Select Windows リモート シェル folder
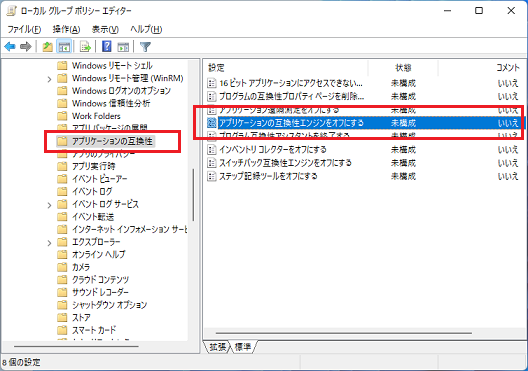The image size is (528, 371). click(112, 65)
